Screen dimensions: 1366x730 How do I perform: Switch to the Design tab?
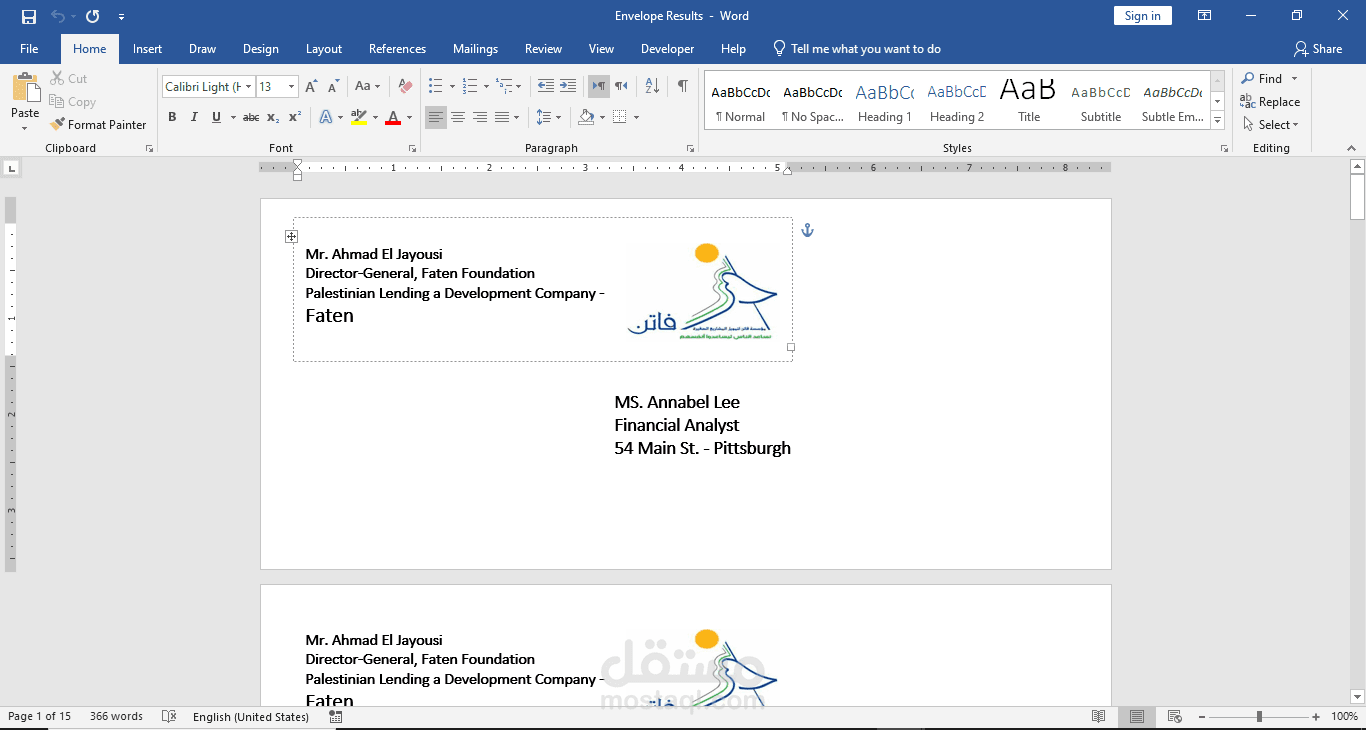[x=260, y=49]
